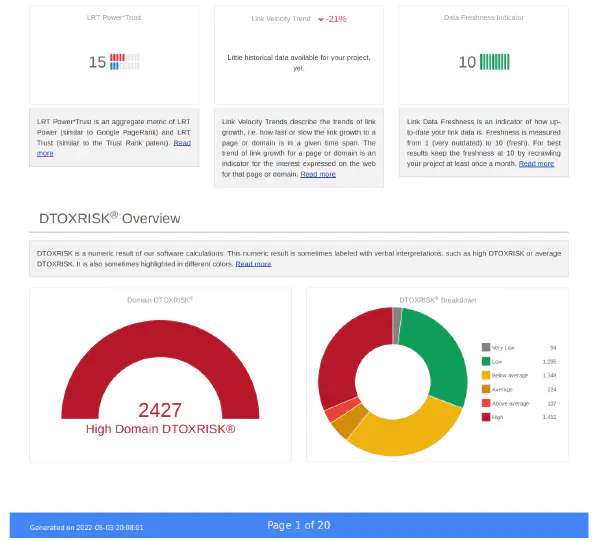The width and height of the screenshot is (600, 541).
Task: Click the Link Velocity Trend card title
Action: point(281,19)
